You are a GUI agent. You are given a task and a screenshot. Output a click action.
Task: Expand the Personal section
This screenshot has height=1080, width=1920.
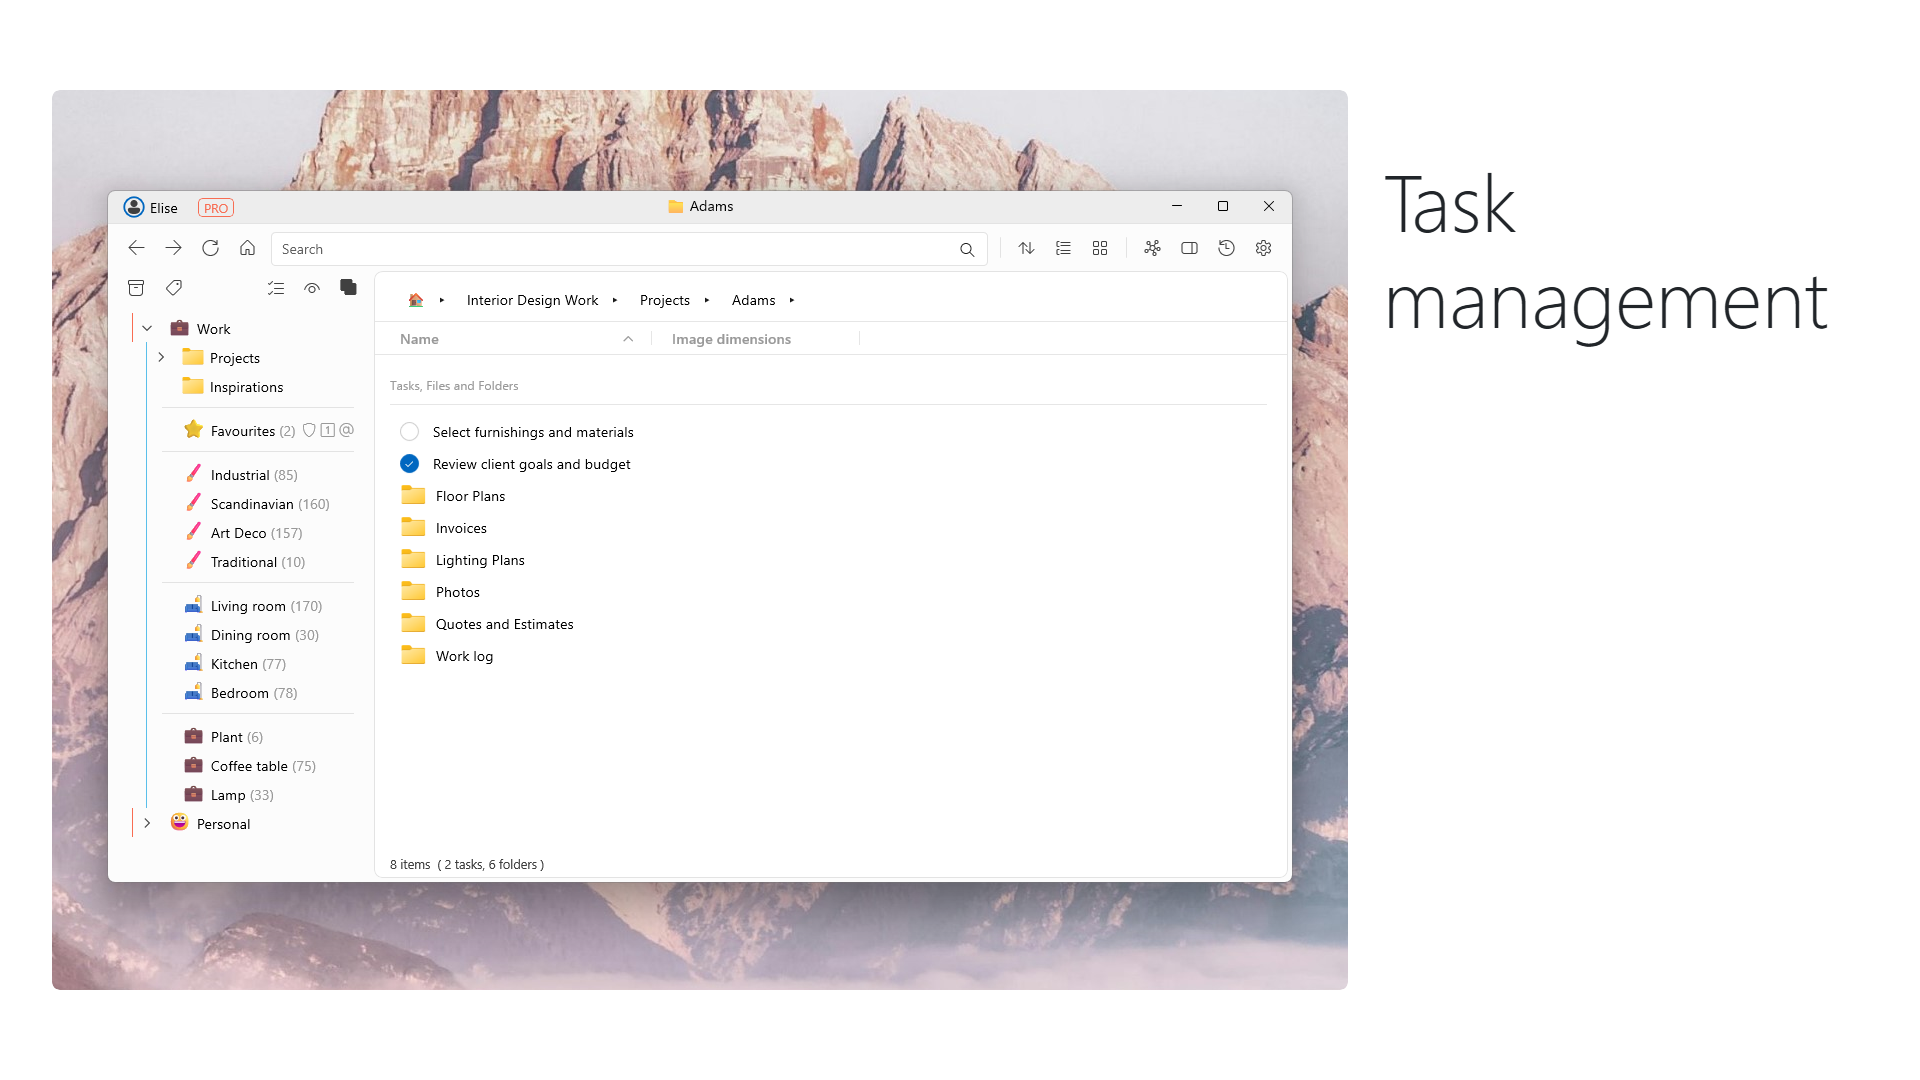[x=147, y=823]
